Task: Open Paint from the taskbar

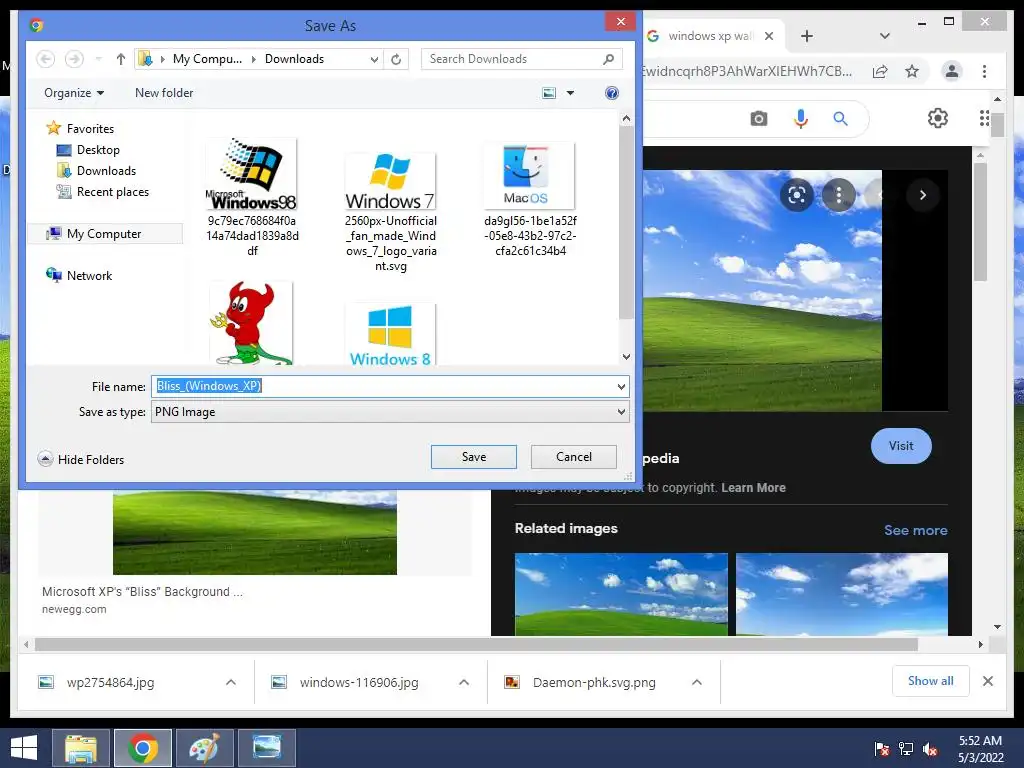Action: 204,748
